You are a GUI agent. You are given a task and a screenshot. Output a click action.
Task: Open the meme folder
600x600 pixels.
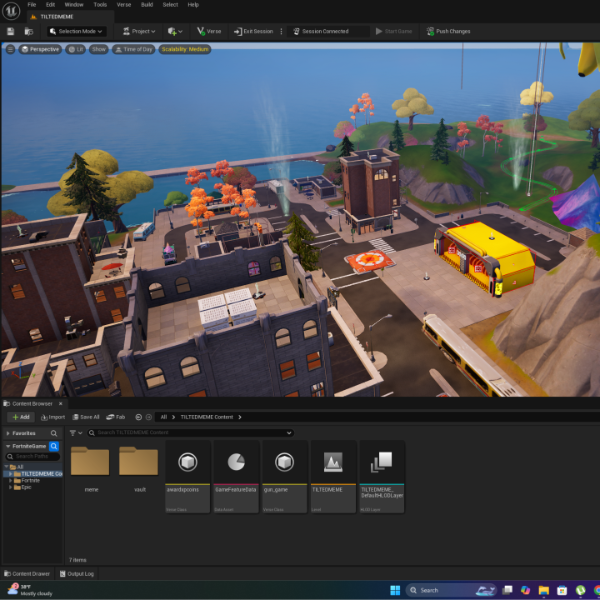(91, 470)
